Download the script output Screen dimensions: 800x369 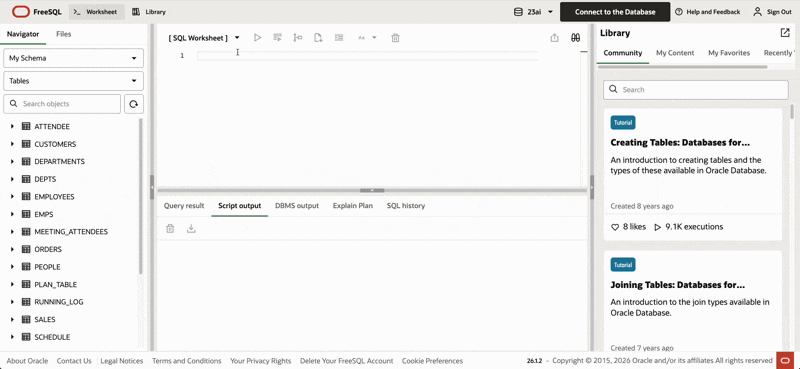tap(191, 229)
